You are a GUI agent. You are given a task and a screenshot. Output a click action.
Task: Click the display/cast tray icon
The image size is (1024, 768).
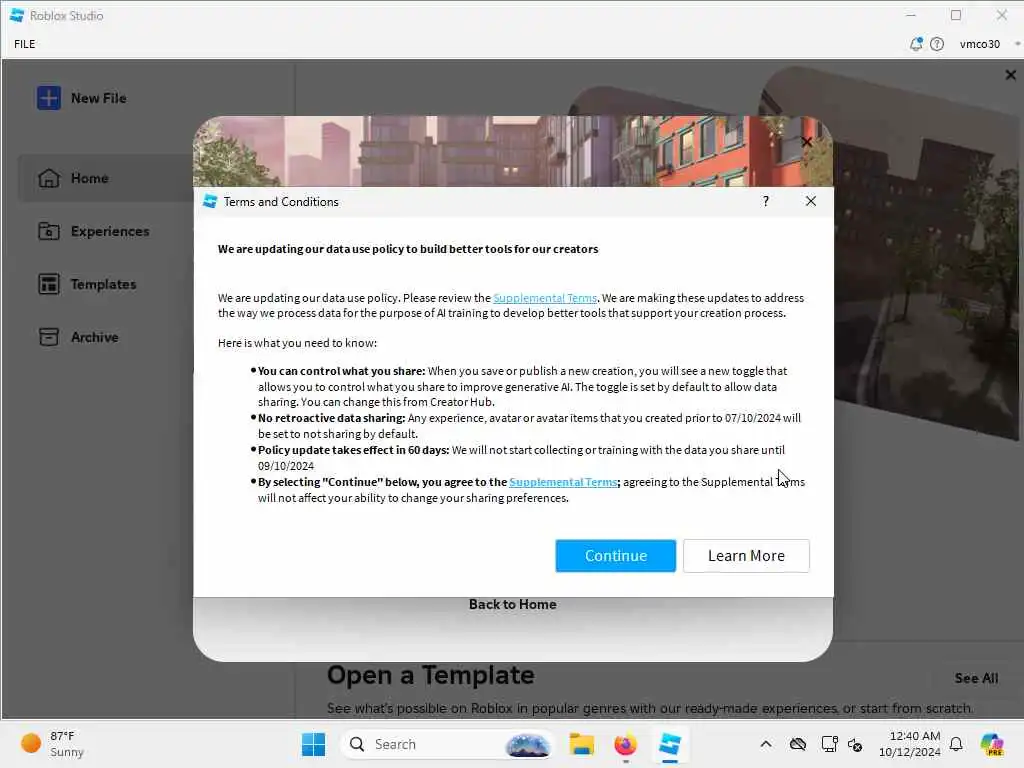(x=829, y=744)
